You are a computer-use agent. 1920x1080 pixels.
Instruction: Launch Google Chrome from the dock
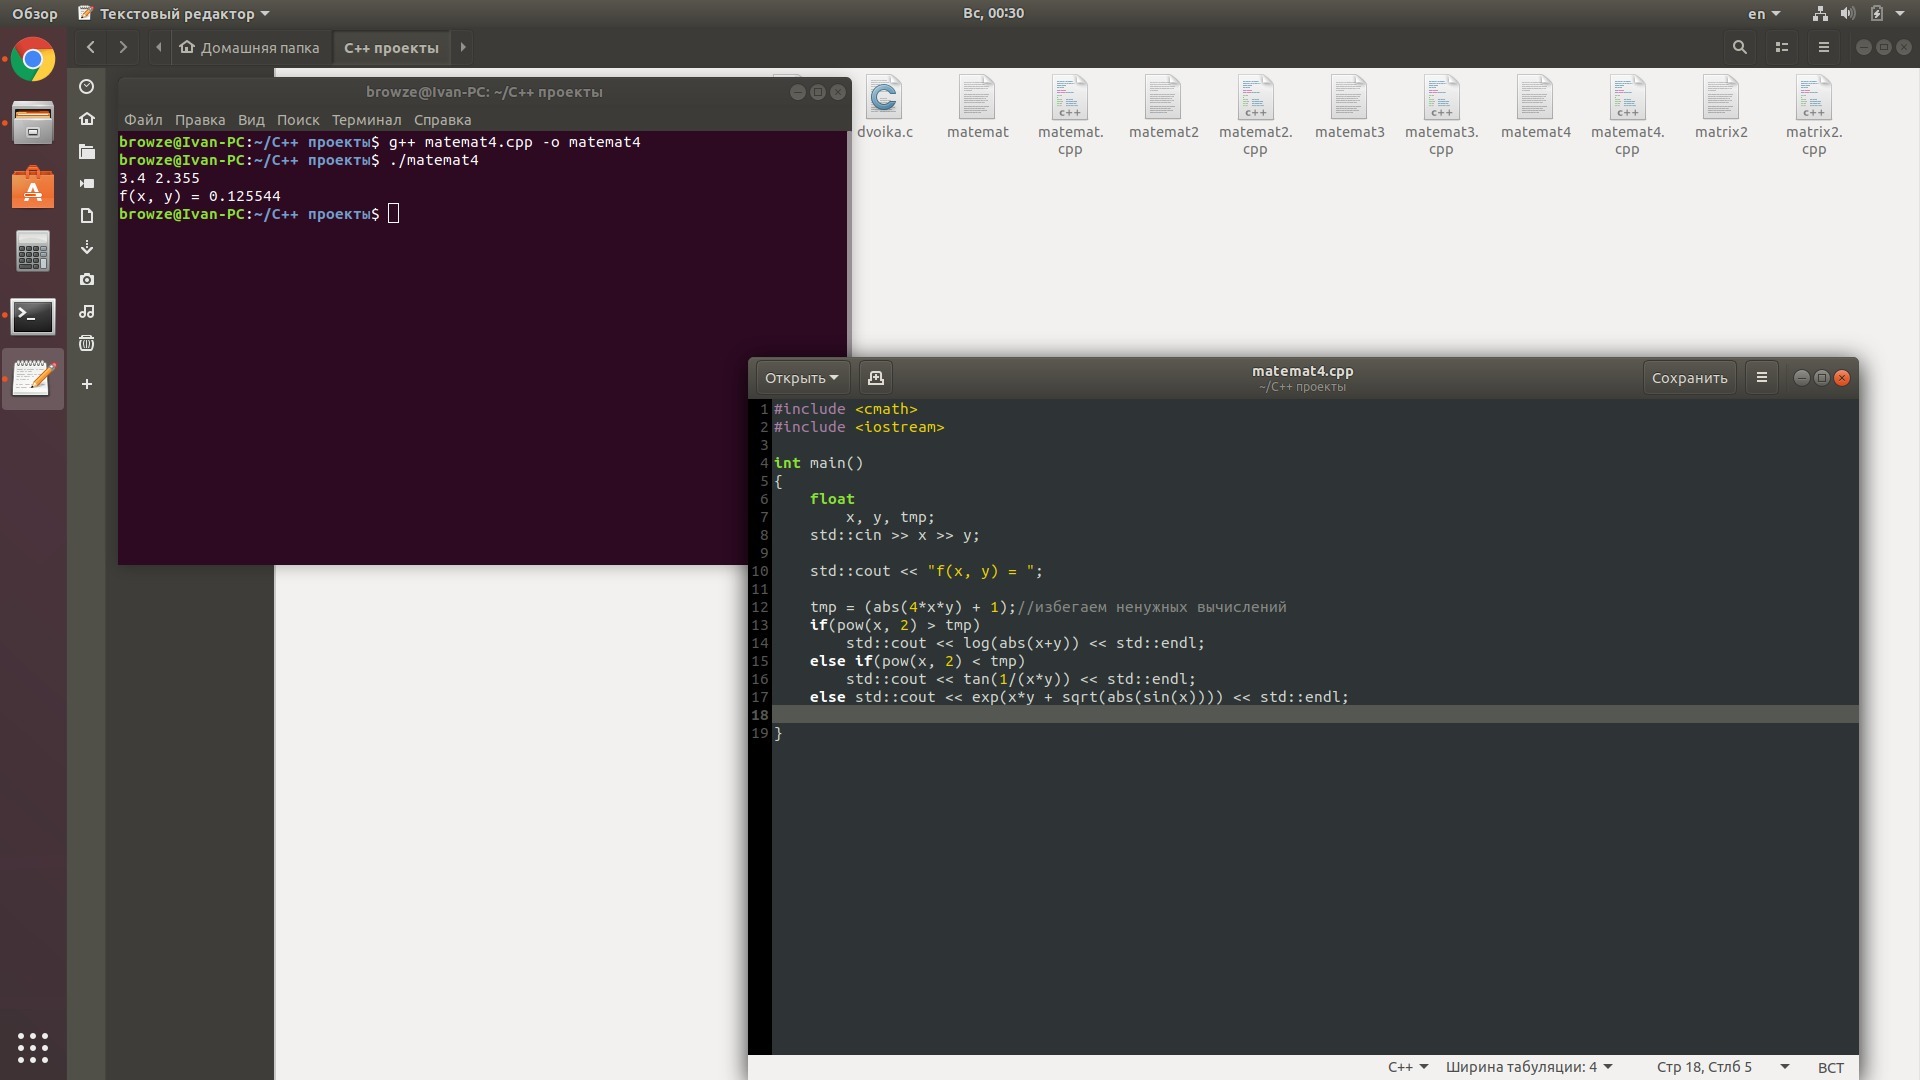[x=33, y=60]
